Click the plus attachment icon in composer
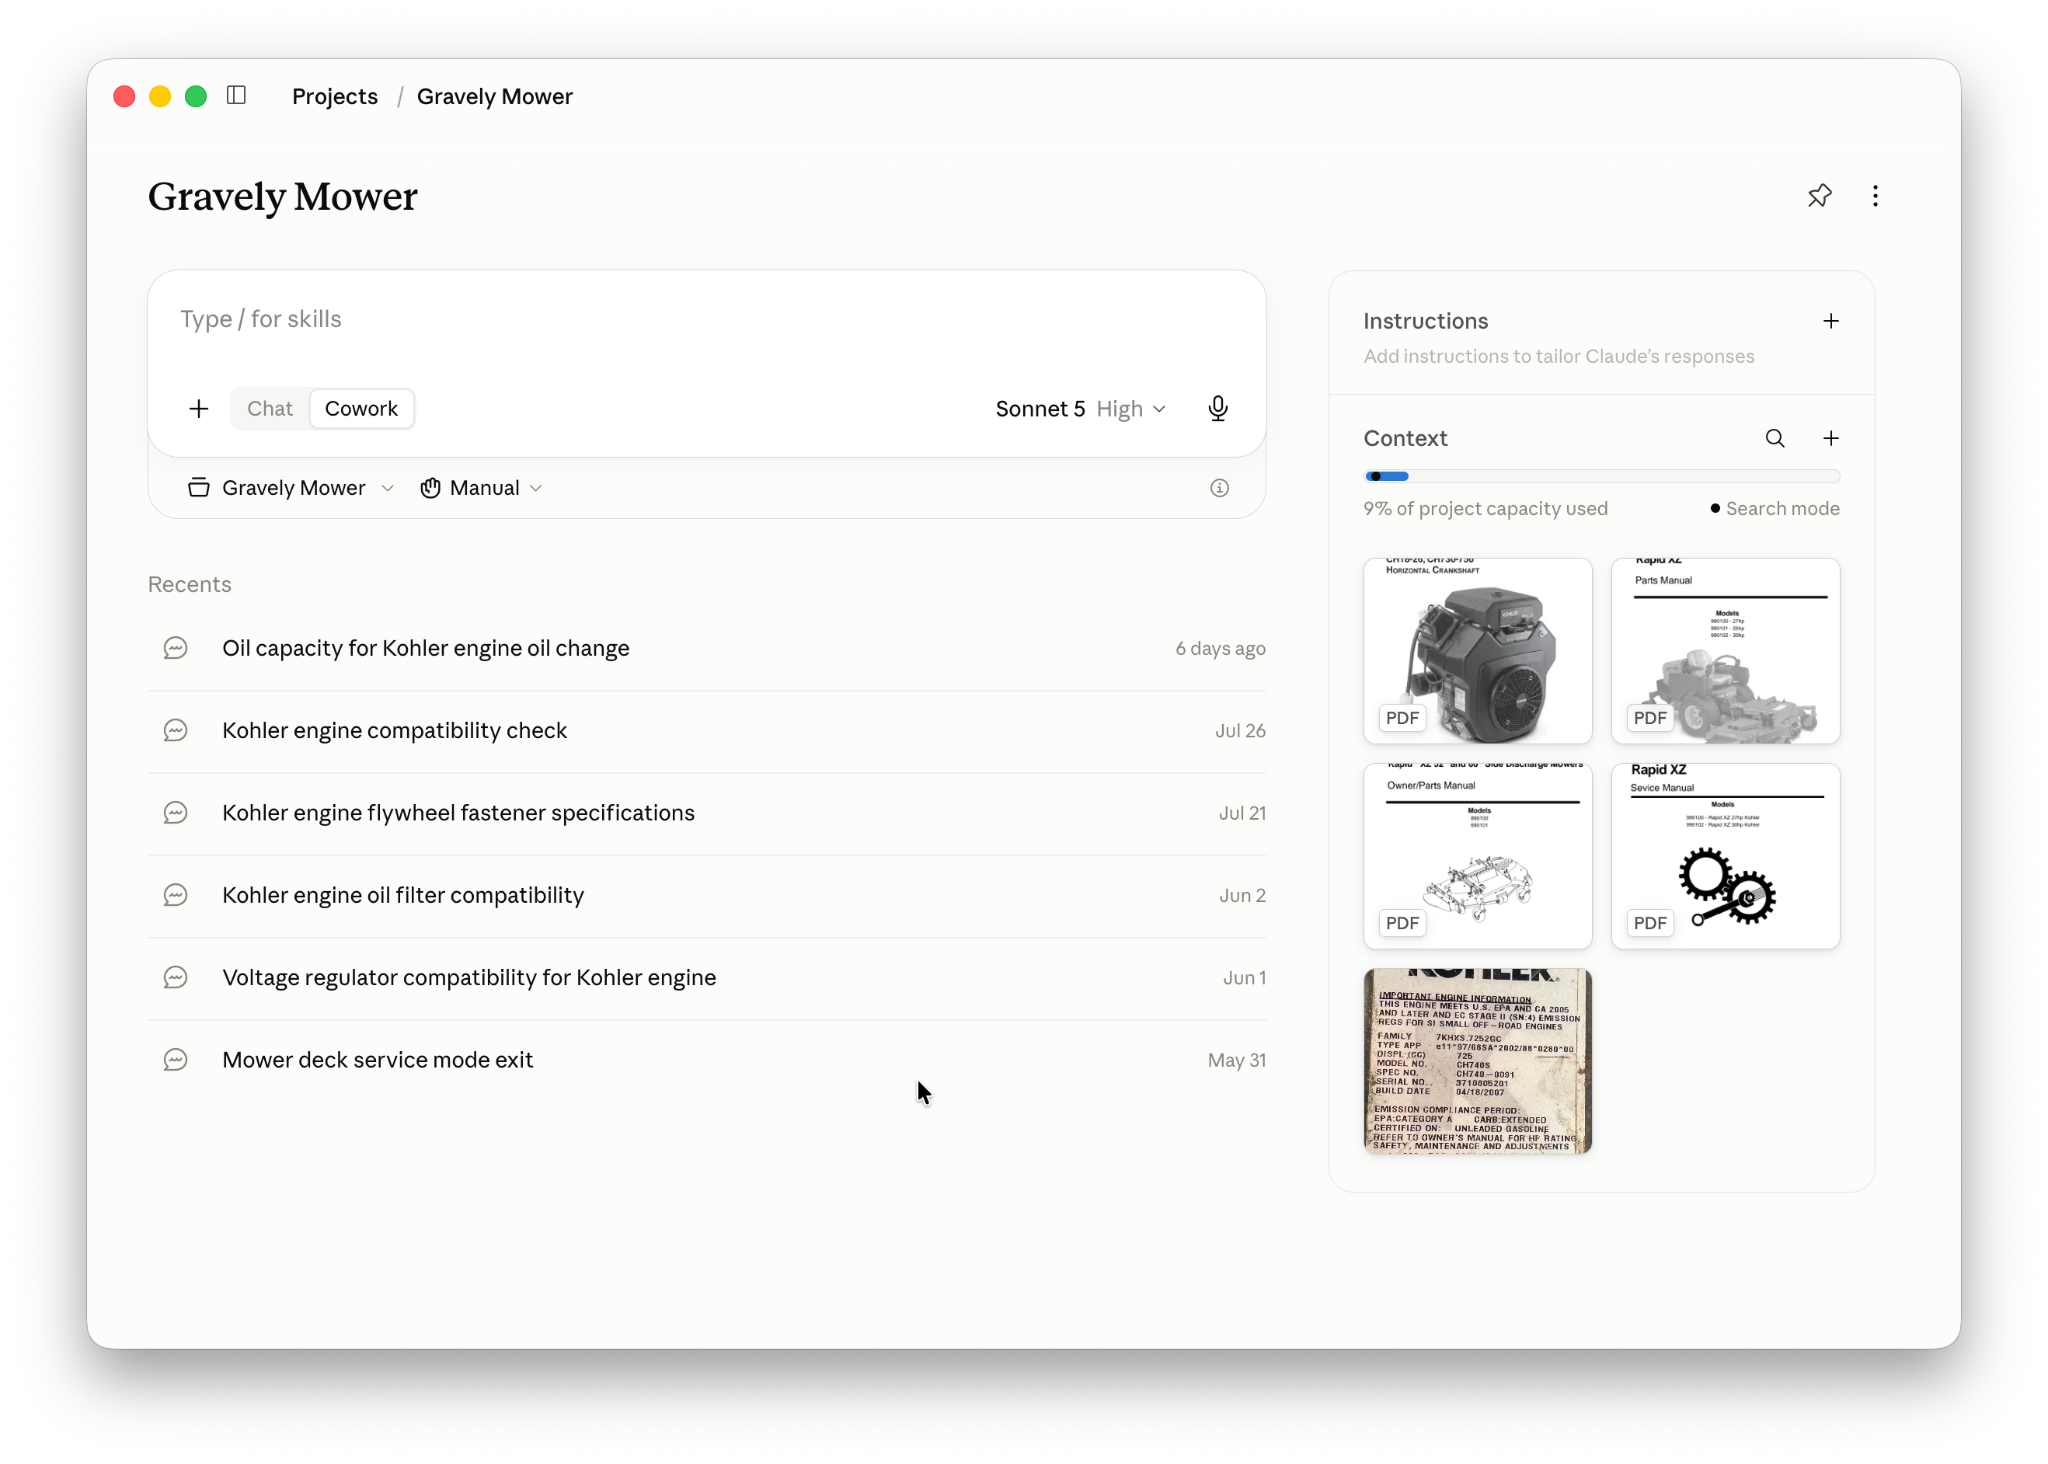The width and height of the screenshot is (2048, 1464). pos(199,408)
